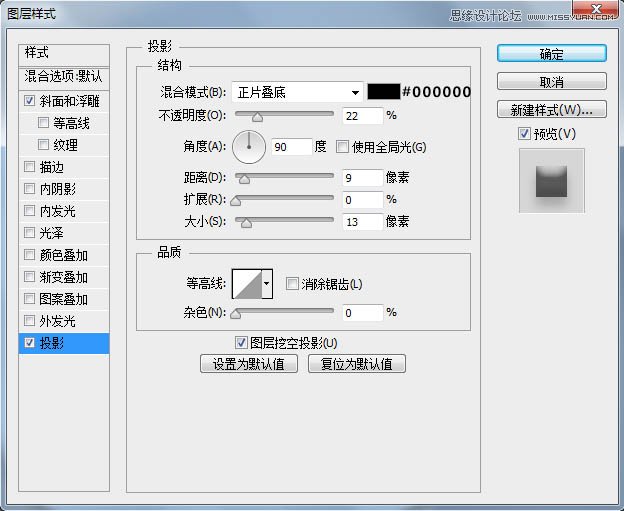Click 设置为默认值 button
Image resolution: width=624 pixels, height=511 pixels.
point(249,364)
